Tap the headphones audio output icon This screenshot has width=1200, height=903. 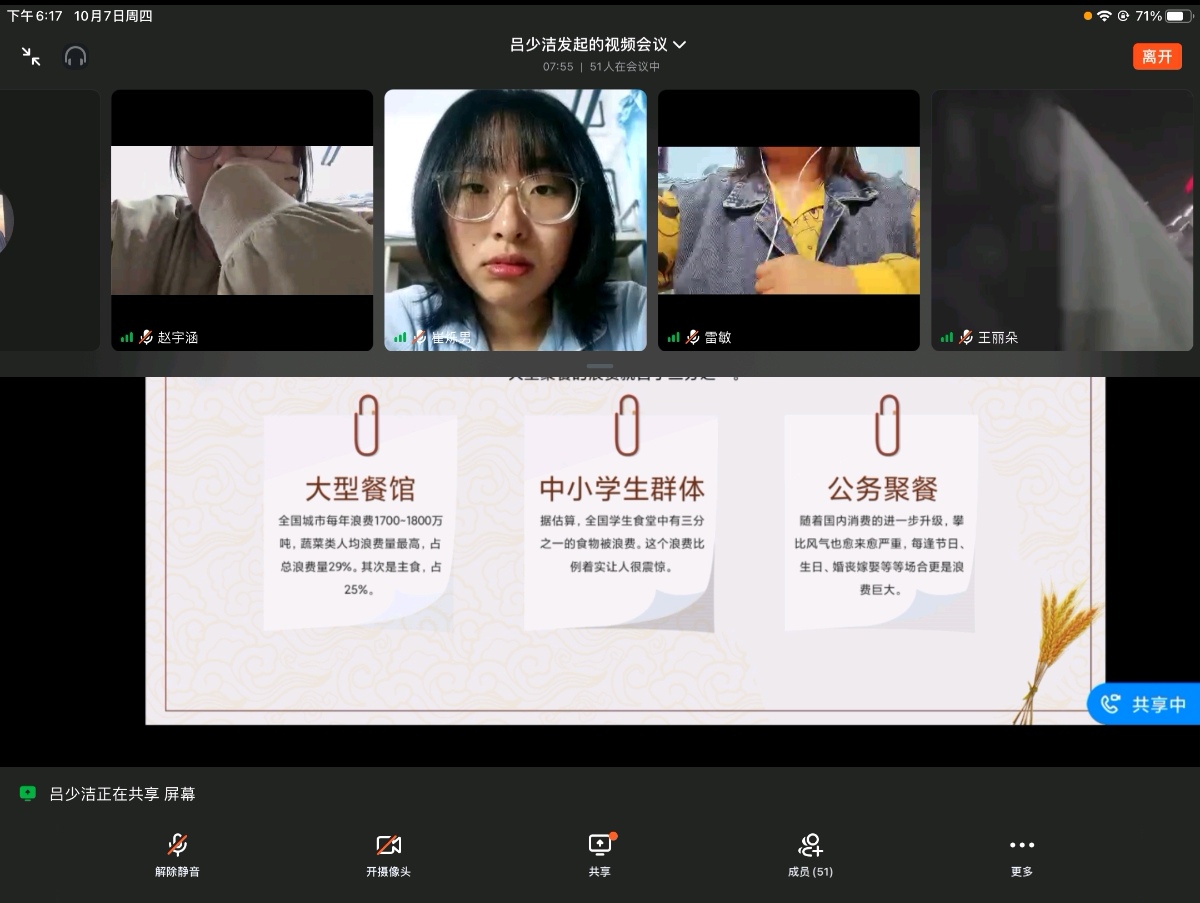(x=76, y=56)
